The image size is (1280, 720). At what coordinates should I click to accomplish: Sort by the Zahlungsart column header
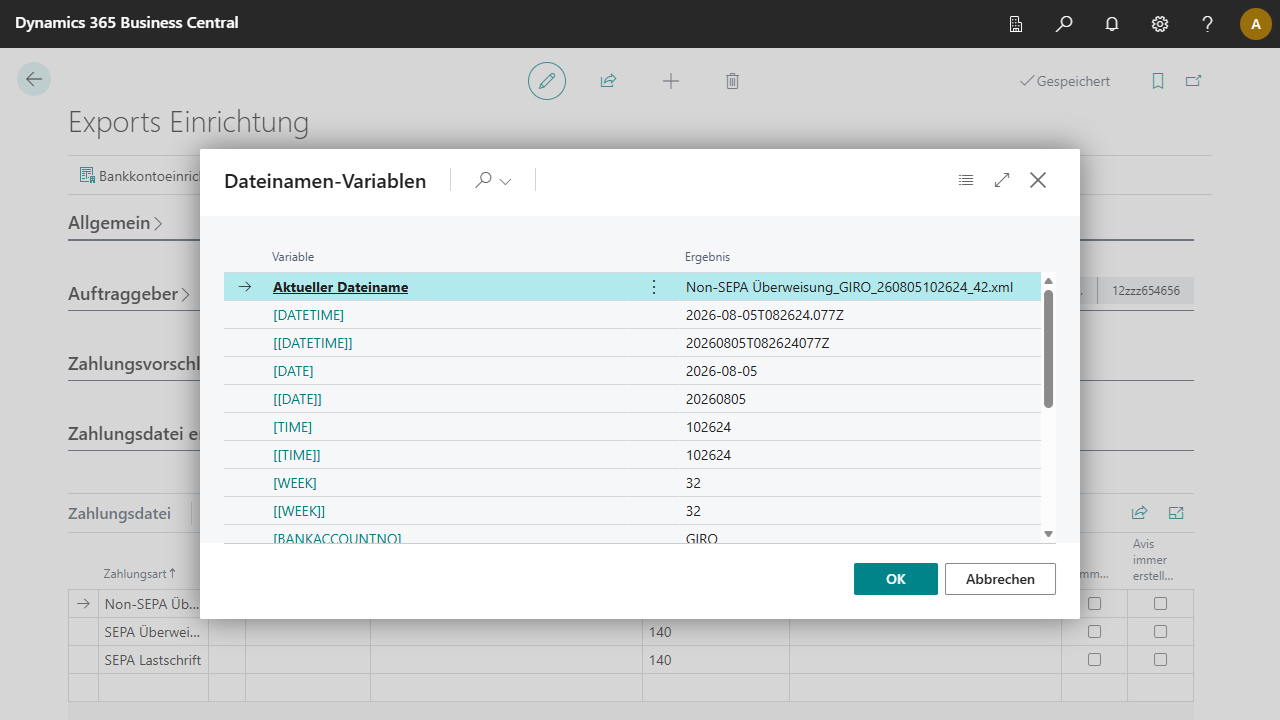140,574
